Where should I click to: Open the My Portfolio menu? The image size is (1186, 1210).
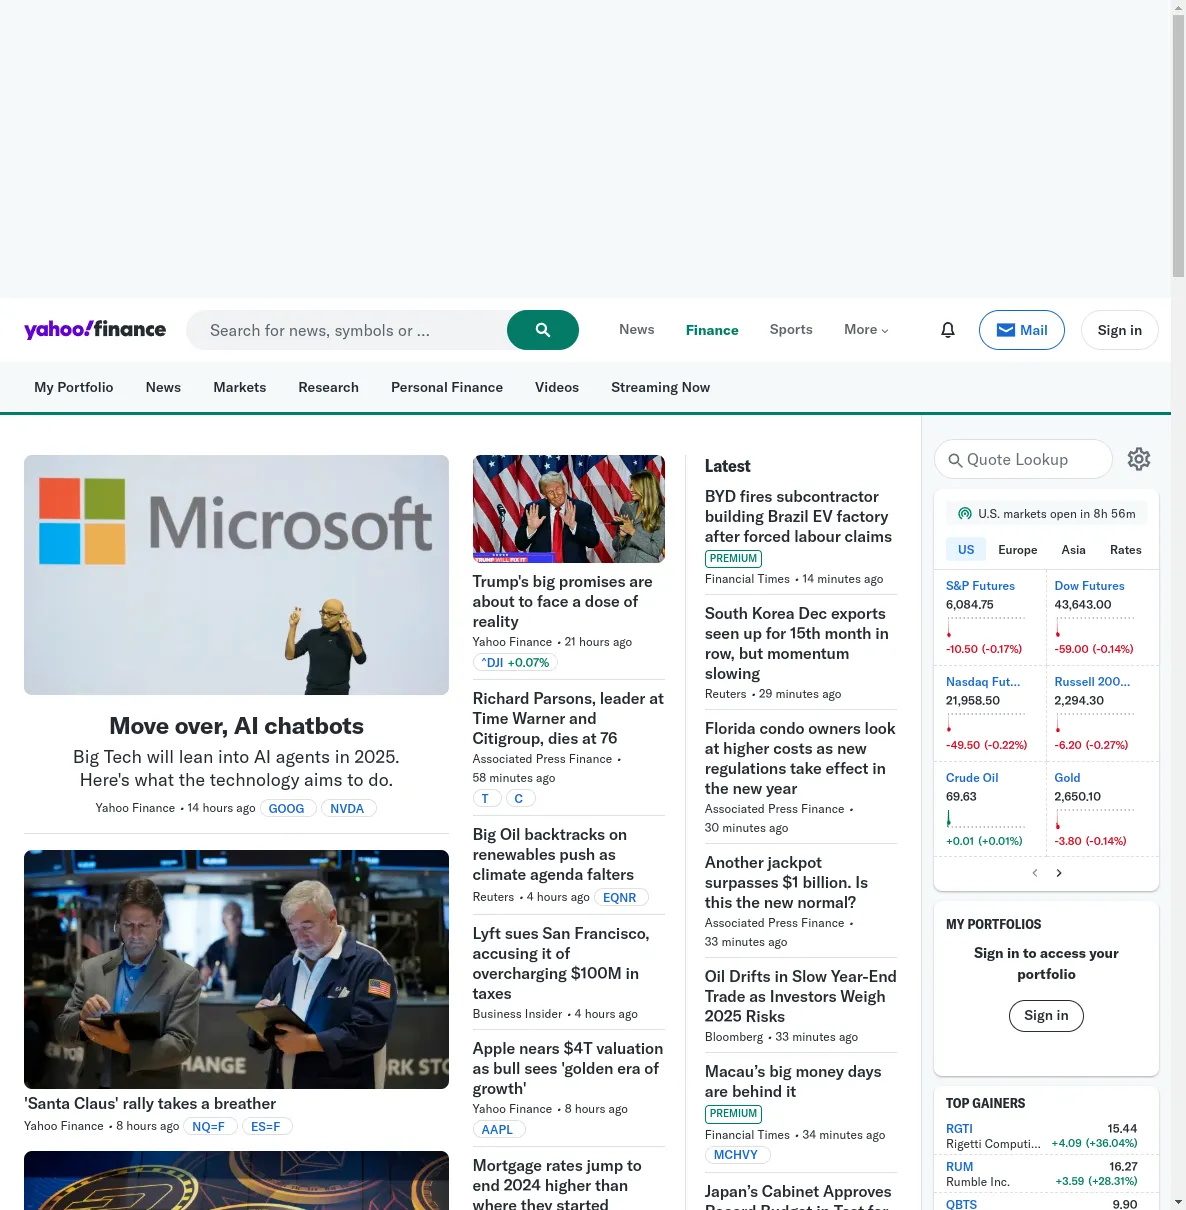(74, 387)
